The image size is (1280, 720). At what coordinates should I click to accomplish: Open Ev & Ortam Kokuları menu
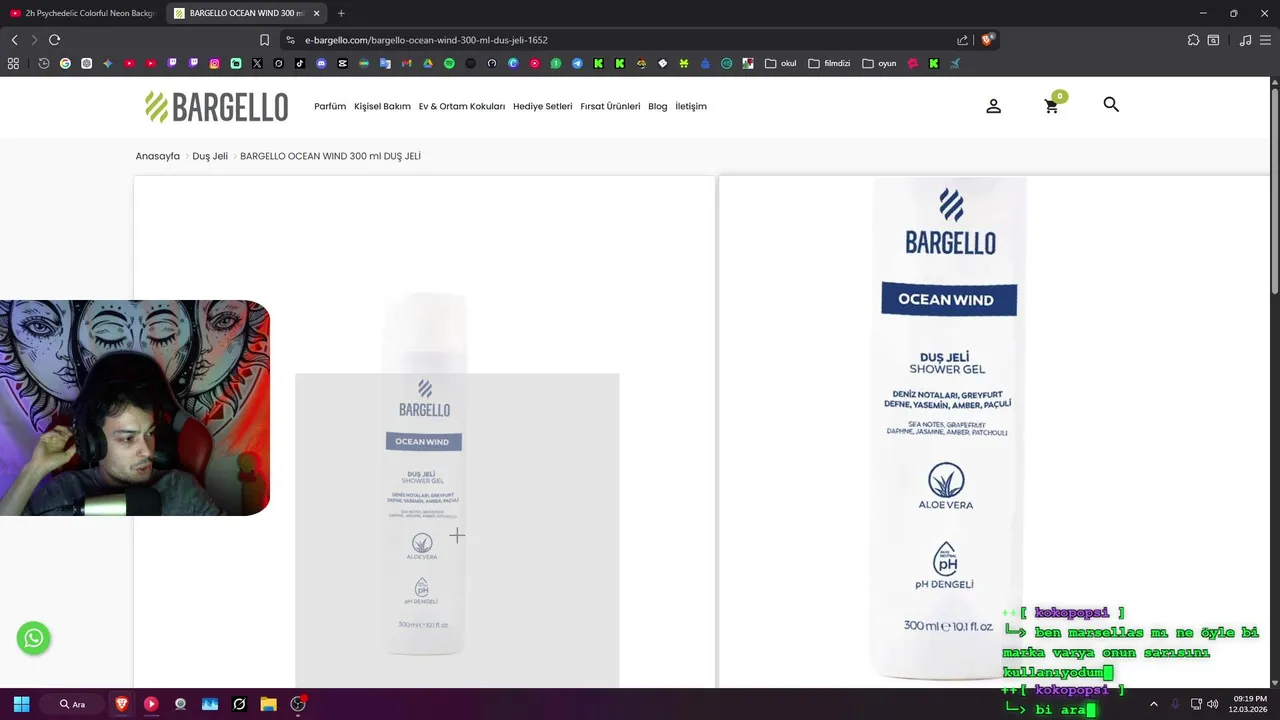[462, 106]
